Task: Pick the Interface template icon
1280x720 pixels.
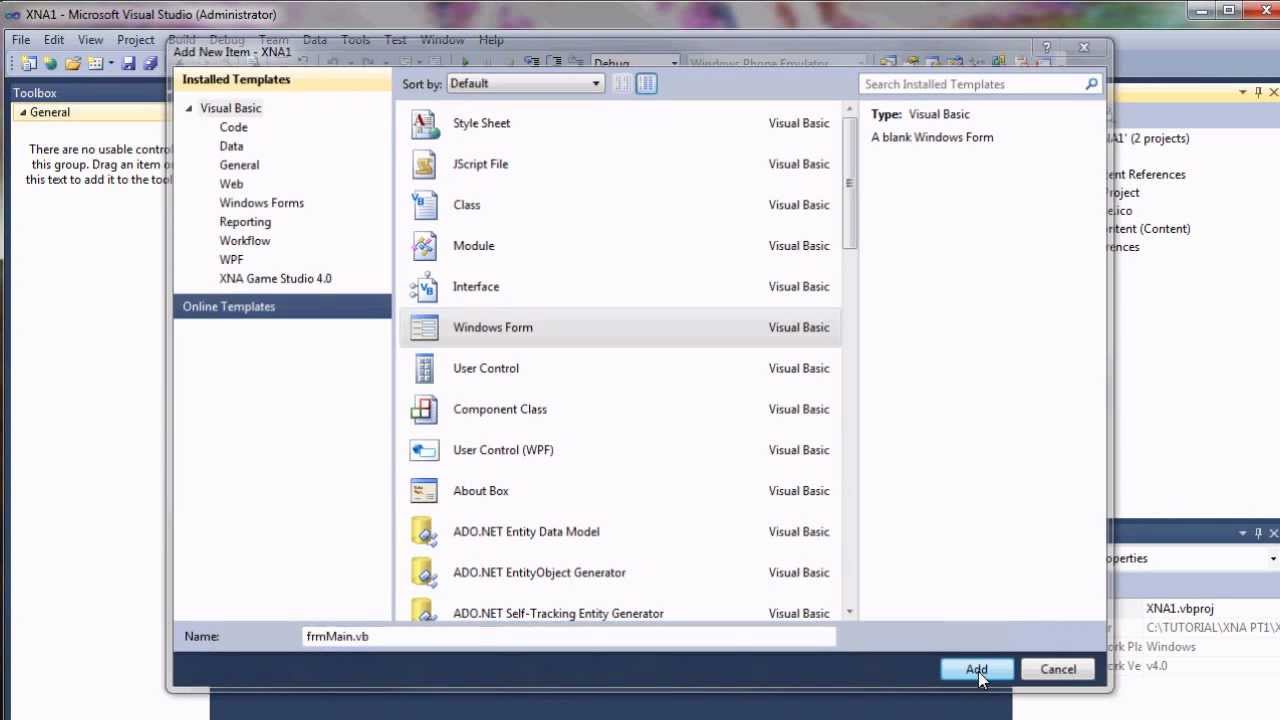Action: coord(424,287)
